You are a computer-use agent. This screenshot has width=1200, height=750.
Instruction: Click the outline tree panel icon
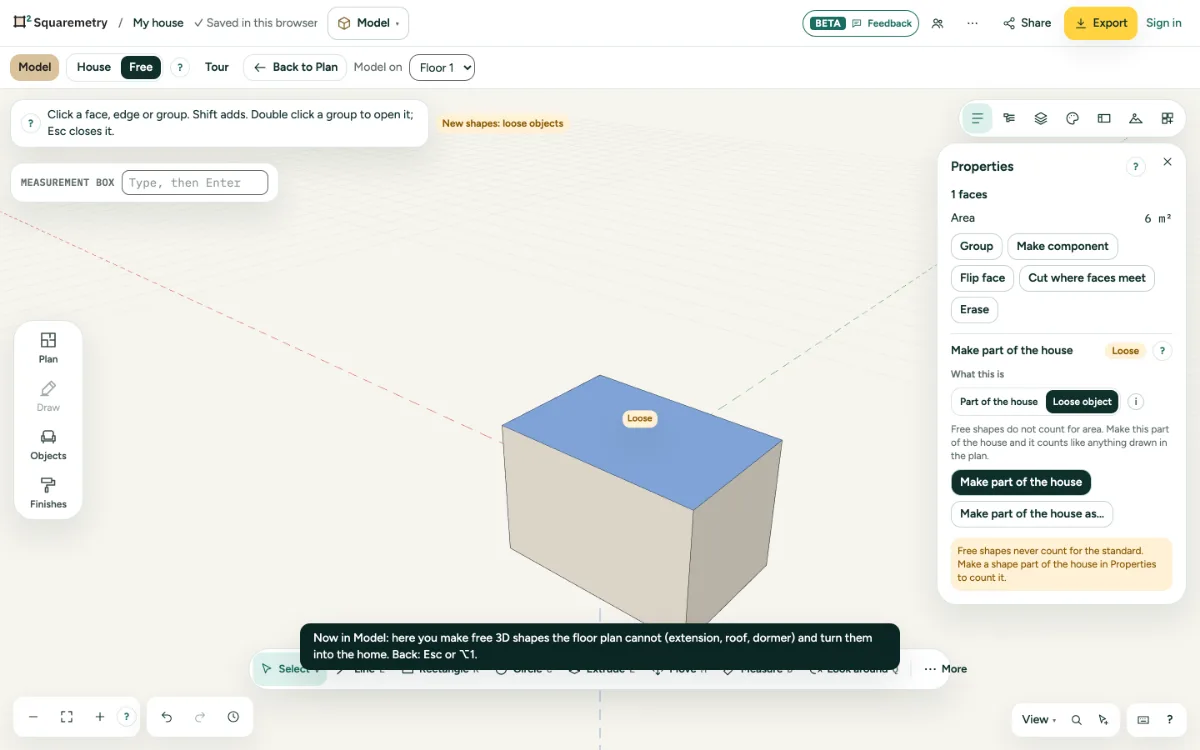point(1009,118)
